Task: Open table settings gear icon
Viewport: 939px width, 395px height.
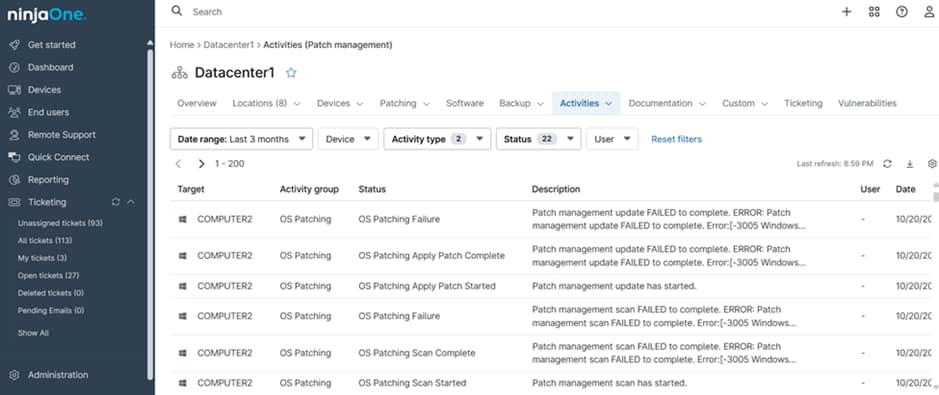Action: coord(932,163)
